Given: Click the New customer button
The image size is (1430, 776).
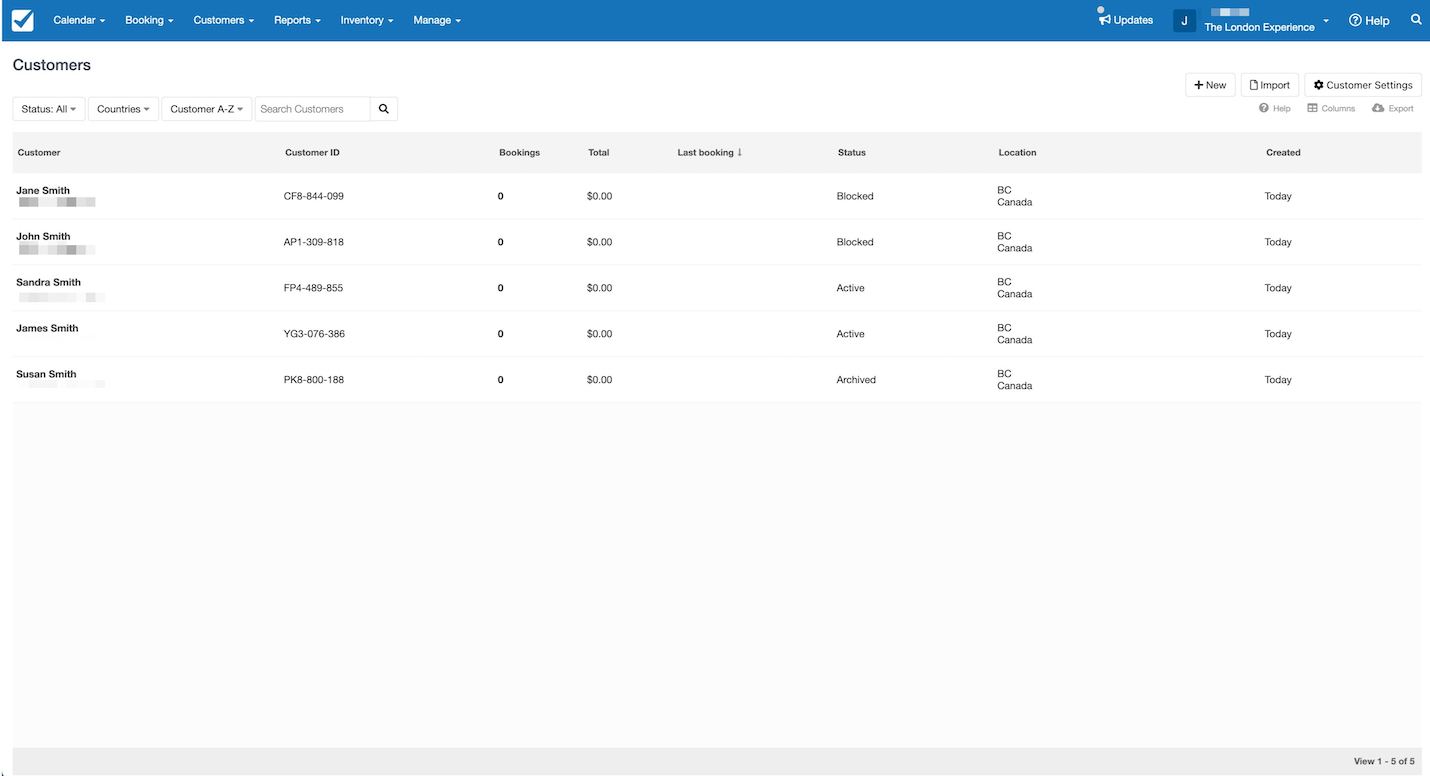Looking at the screenshot, I should (1210, 85).
